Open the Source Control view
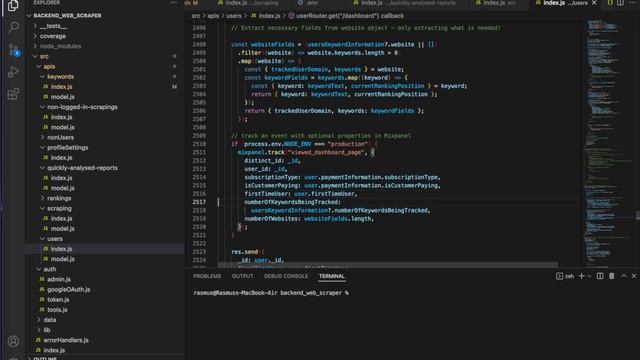The height and width of the screenshot is (360, 640). (13, 50)
